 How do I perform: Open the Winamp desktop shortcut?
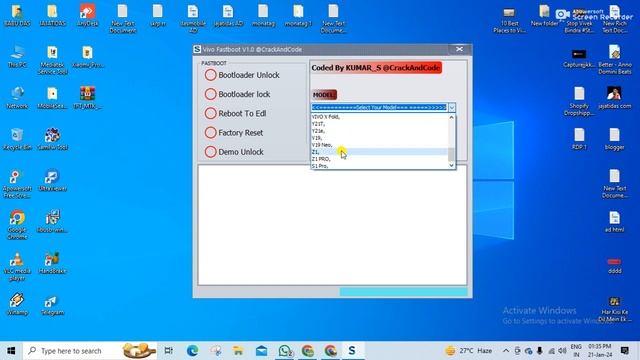tap(17, 304)
